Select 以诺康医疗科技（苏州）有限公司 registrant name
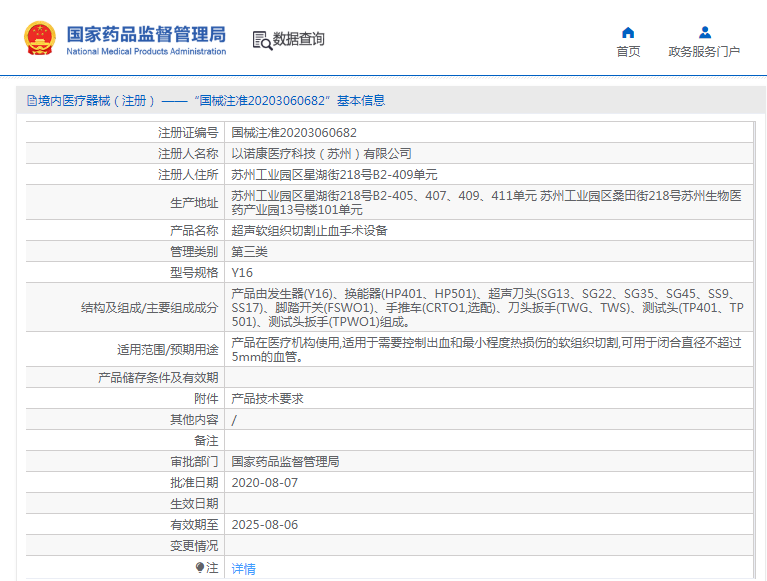 click(321, 154)
